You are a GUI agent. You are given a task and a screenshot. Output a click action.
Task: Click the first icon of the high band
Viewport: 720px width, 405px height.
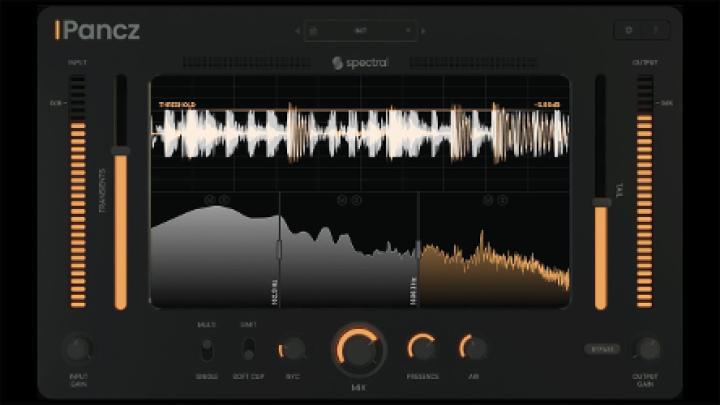click(x=488, y=200)
